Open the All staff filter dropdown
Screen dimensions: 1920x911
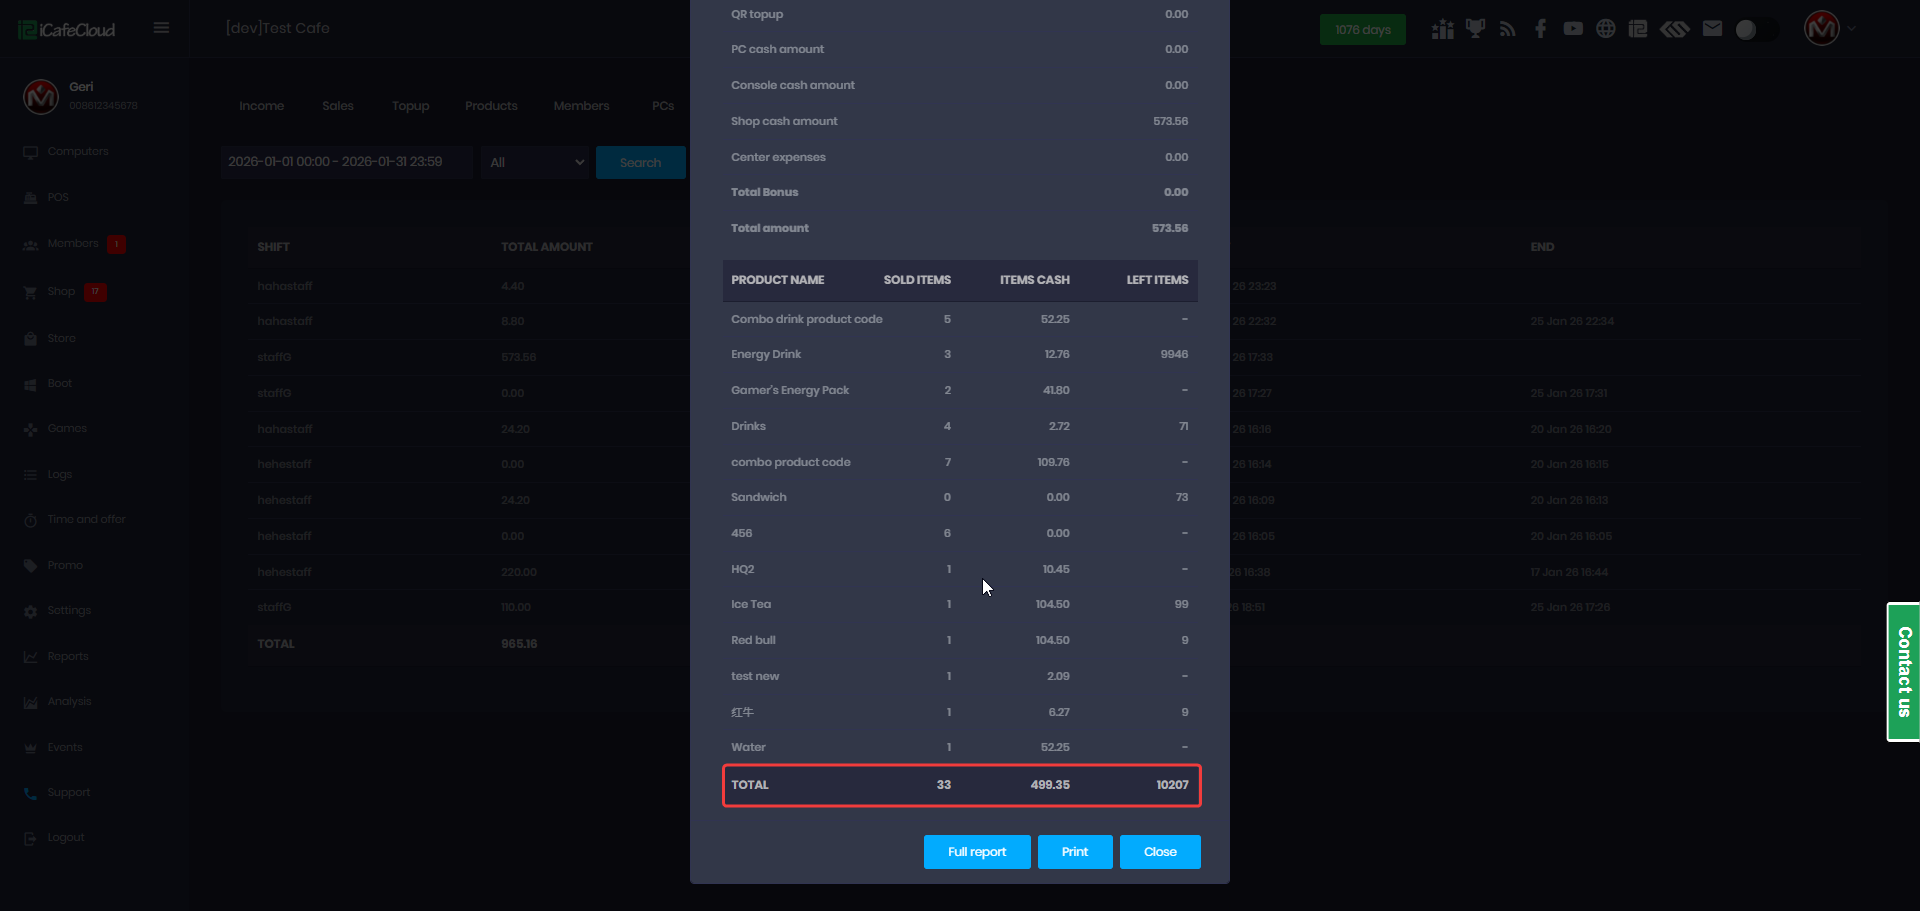click(536, 162)
